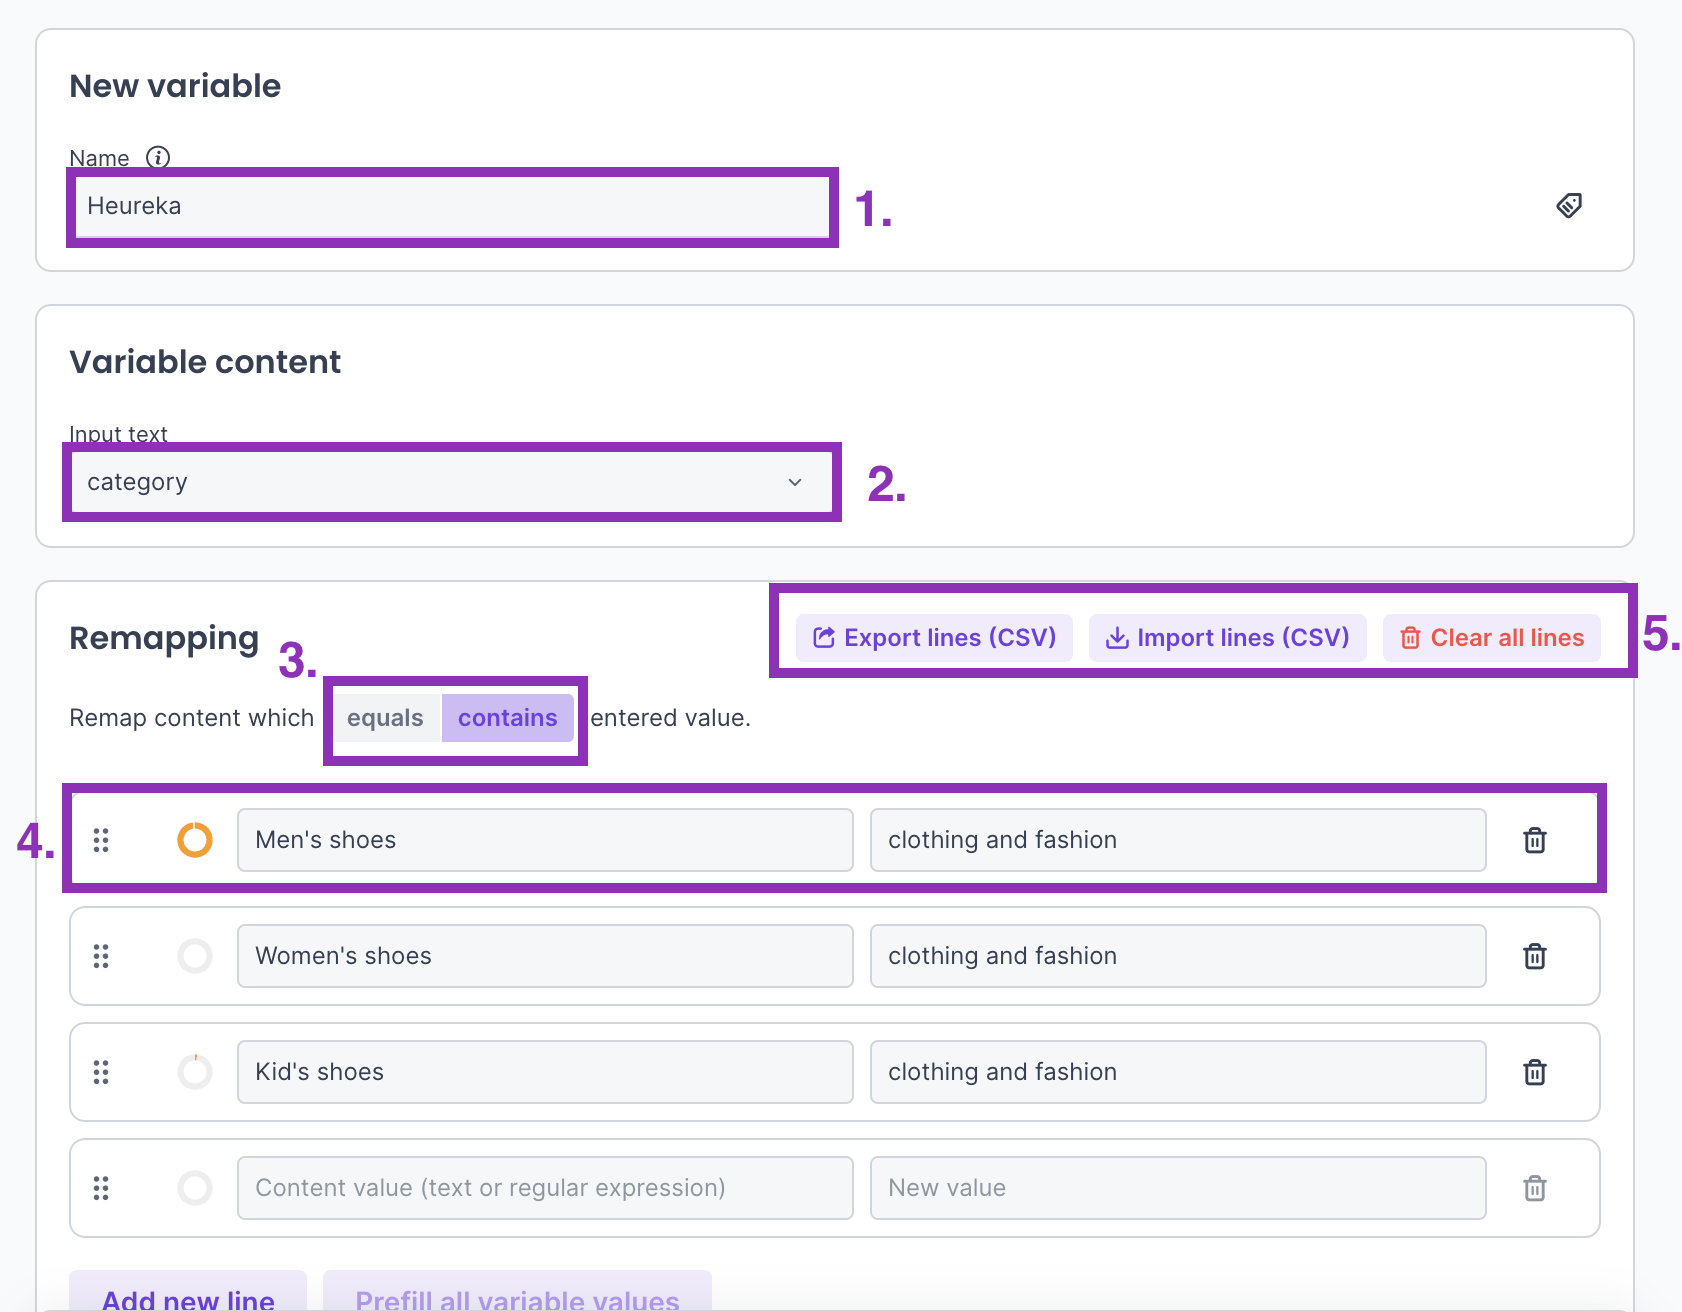Click Prefill all variable values button

517,1295
